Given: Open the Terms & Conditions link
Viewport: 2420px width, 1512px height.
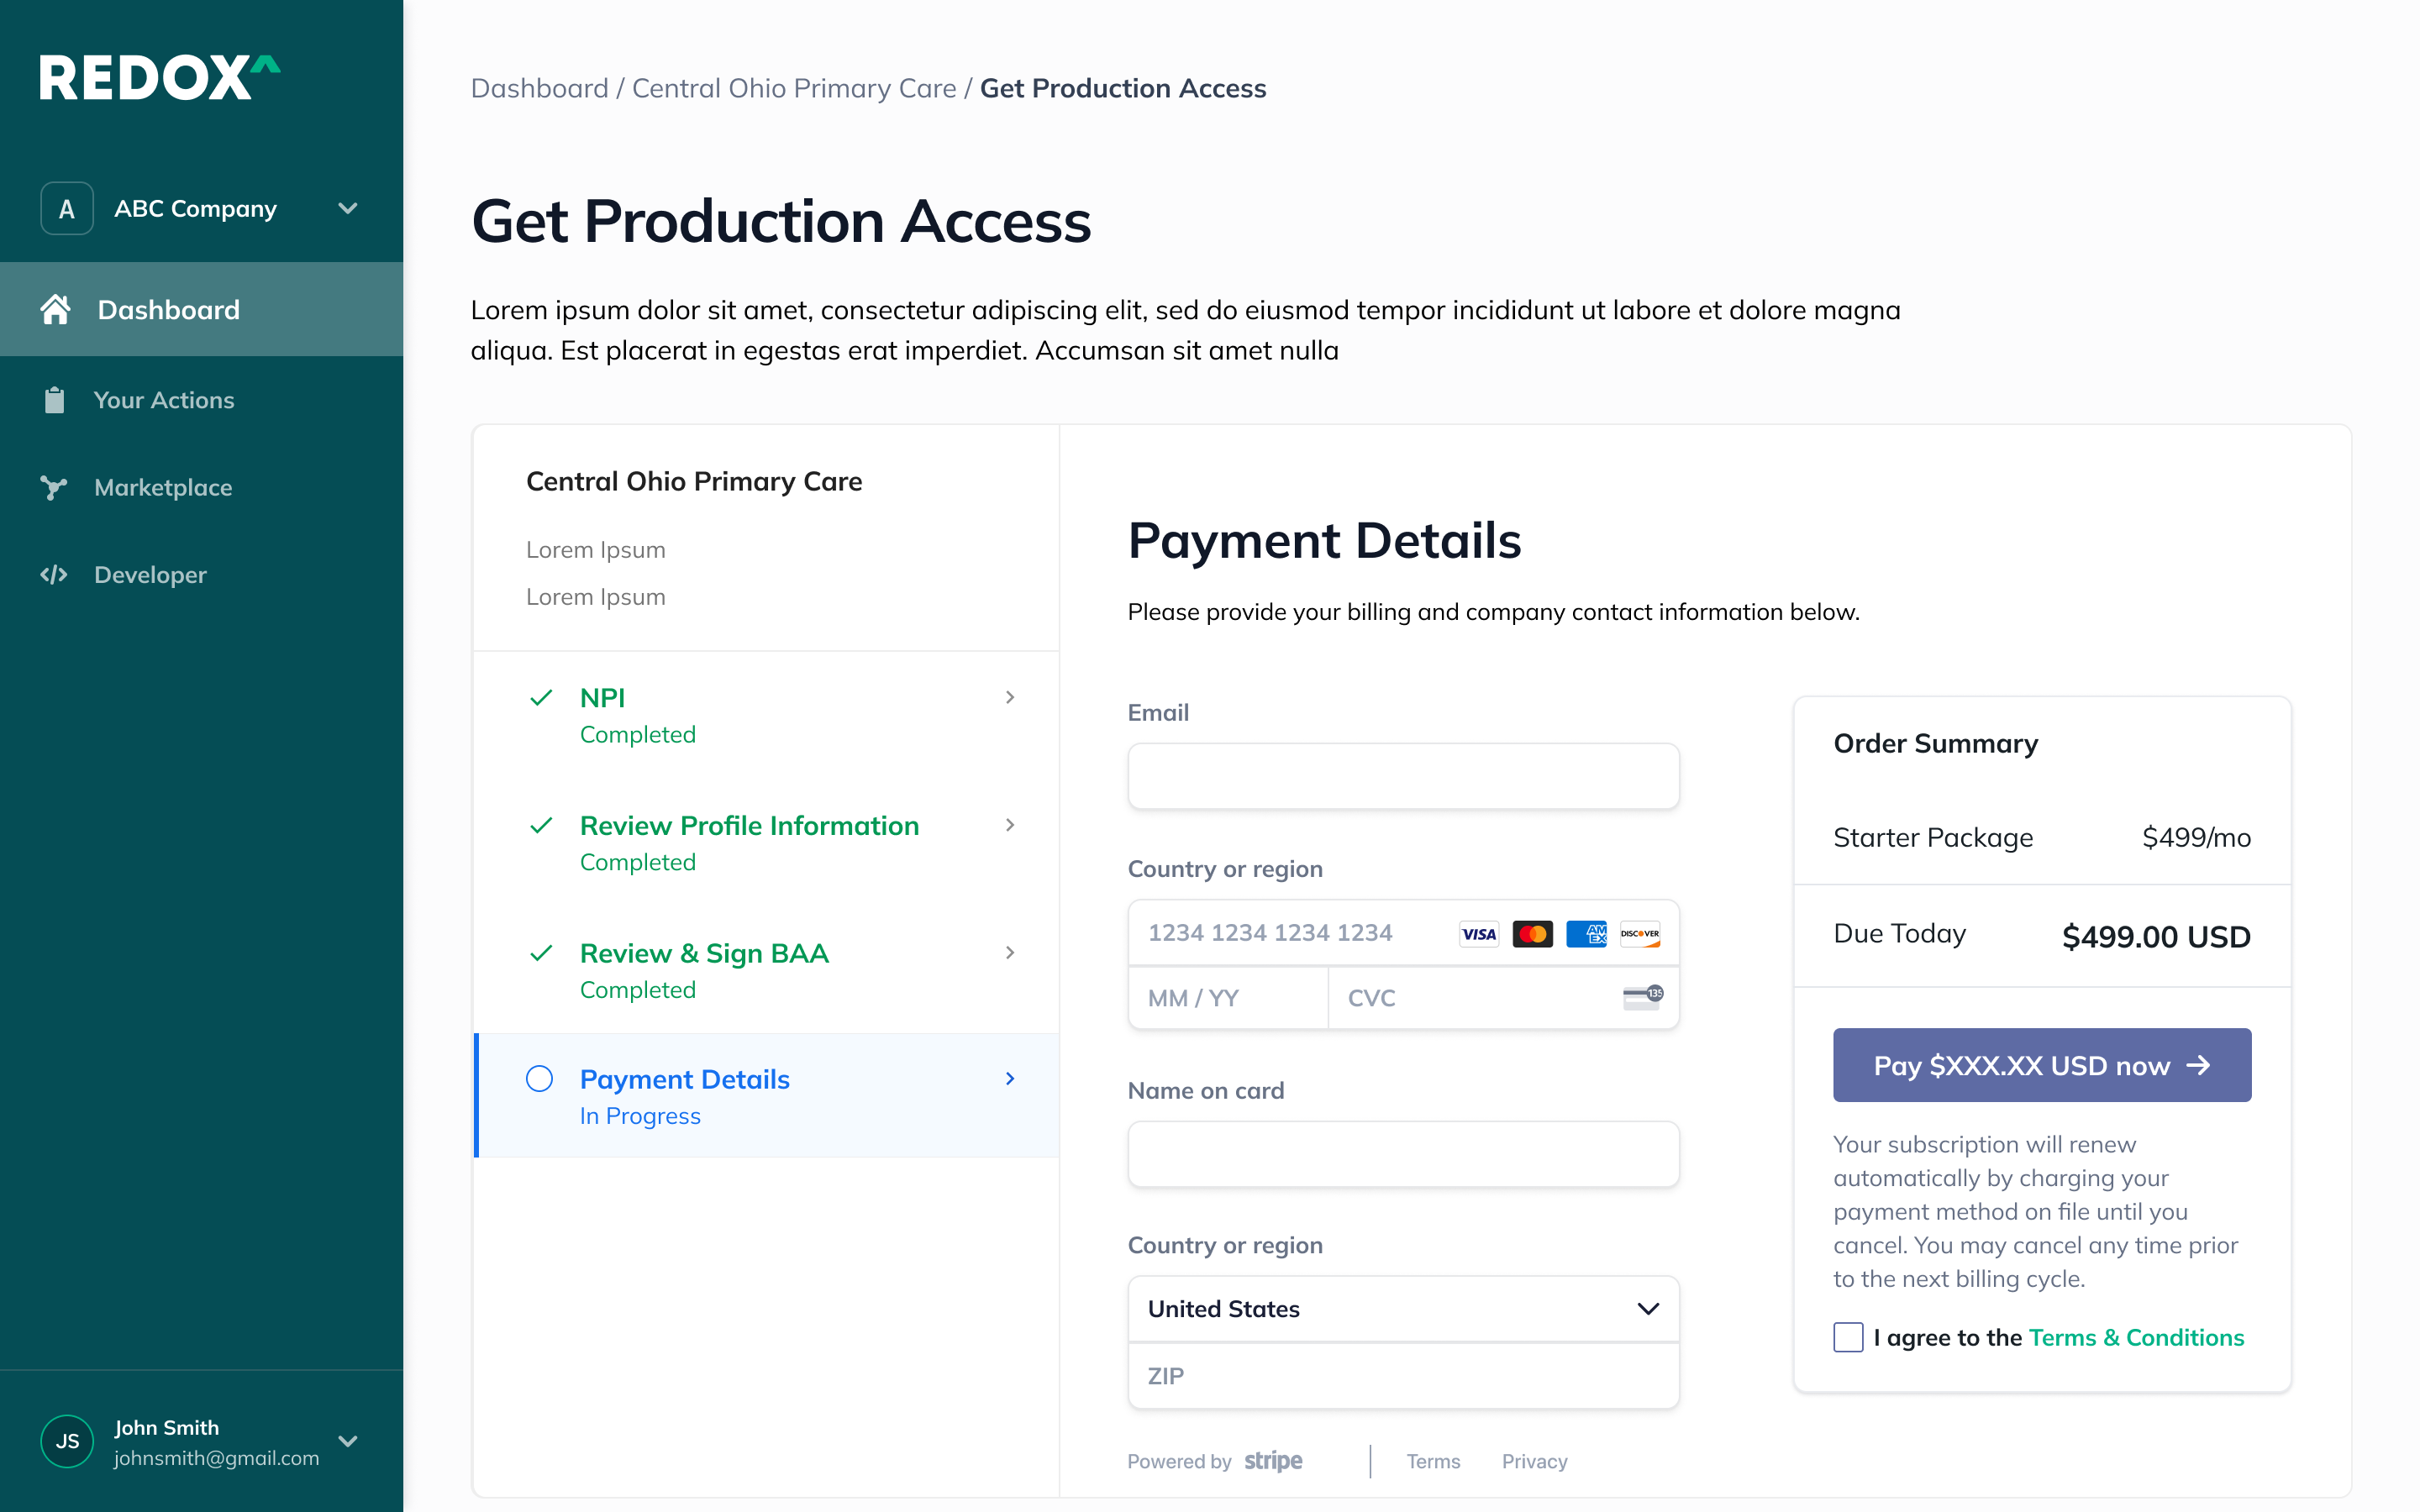Looking at the screenshot, I should (2136, 1337).
